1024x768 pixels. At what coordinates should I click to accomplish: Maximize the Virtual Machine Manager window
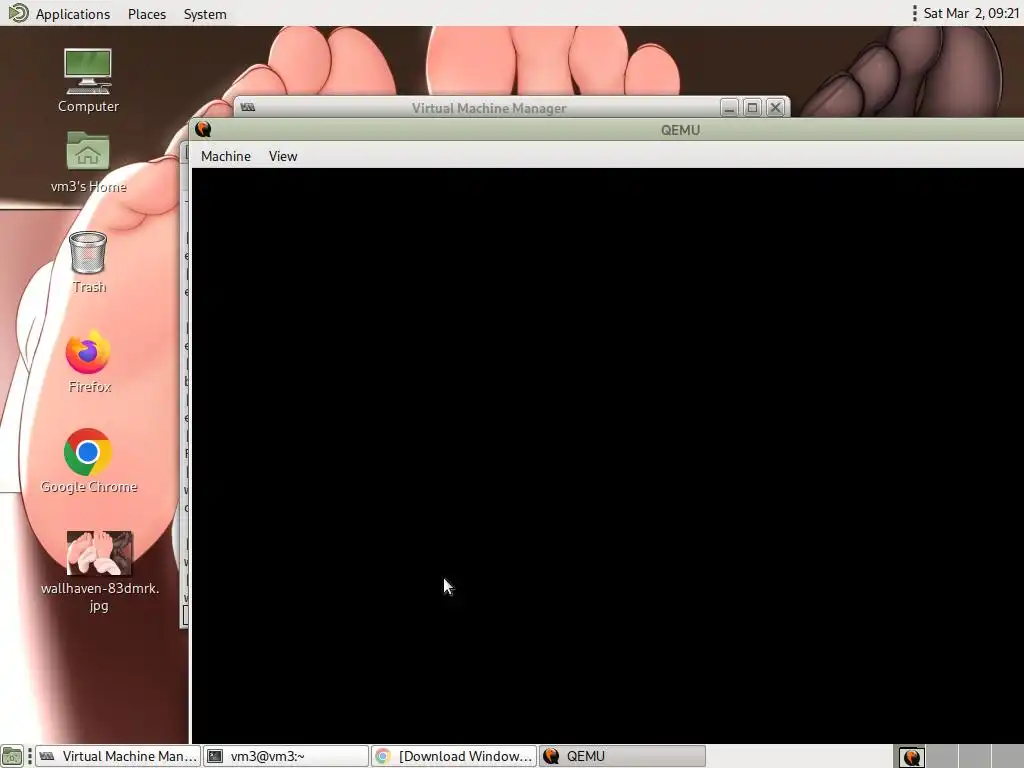click(x=752, y=108)
